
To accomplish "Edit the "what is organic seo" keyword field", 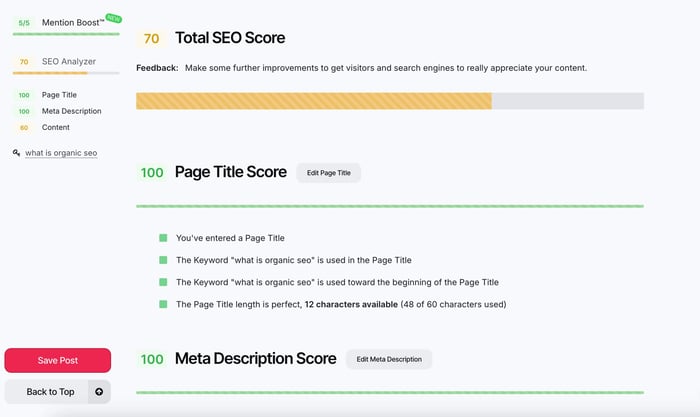I will click(61, 153).
